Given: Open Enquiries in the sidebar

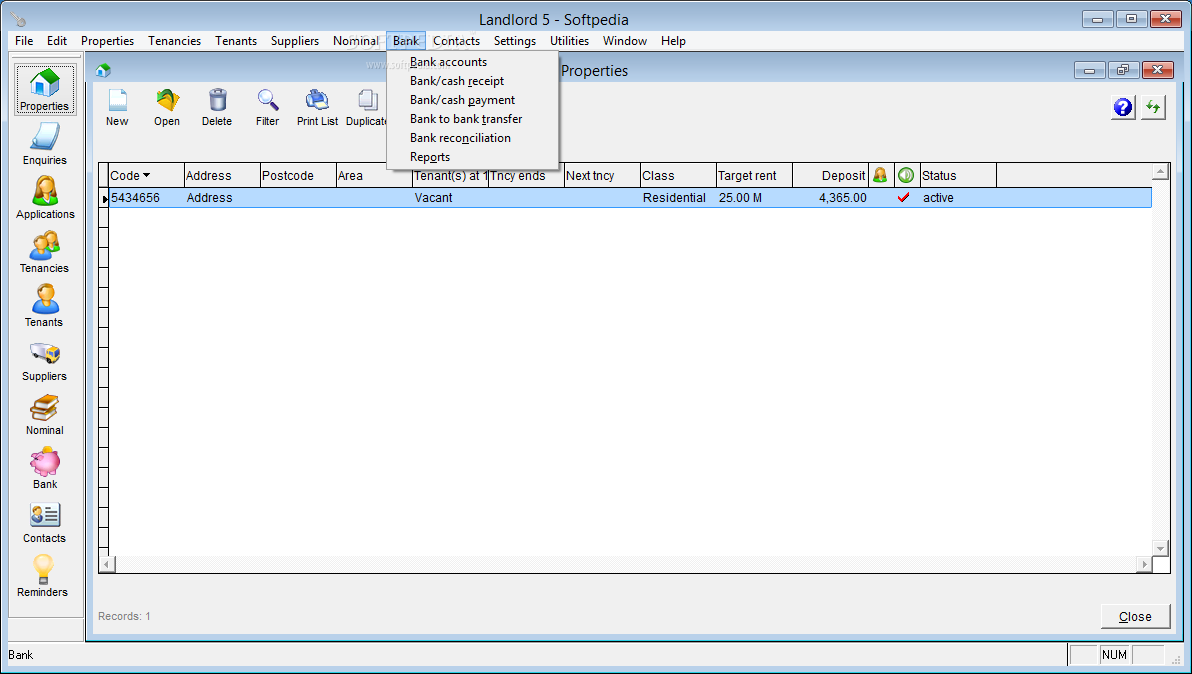Looking at the screenshot, I should tap(45, 144).
